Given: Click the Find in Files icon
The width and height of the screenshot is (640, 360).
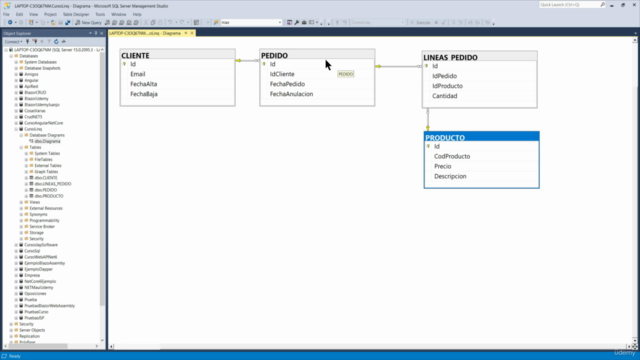Looking at the screenshot, I should [216, 22].
